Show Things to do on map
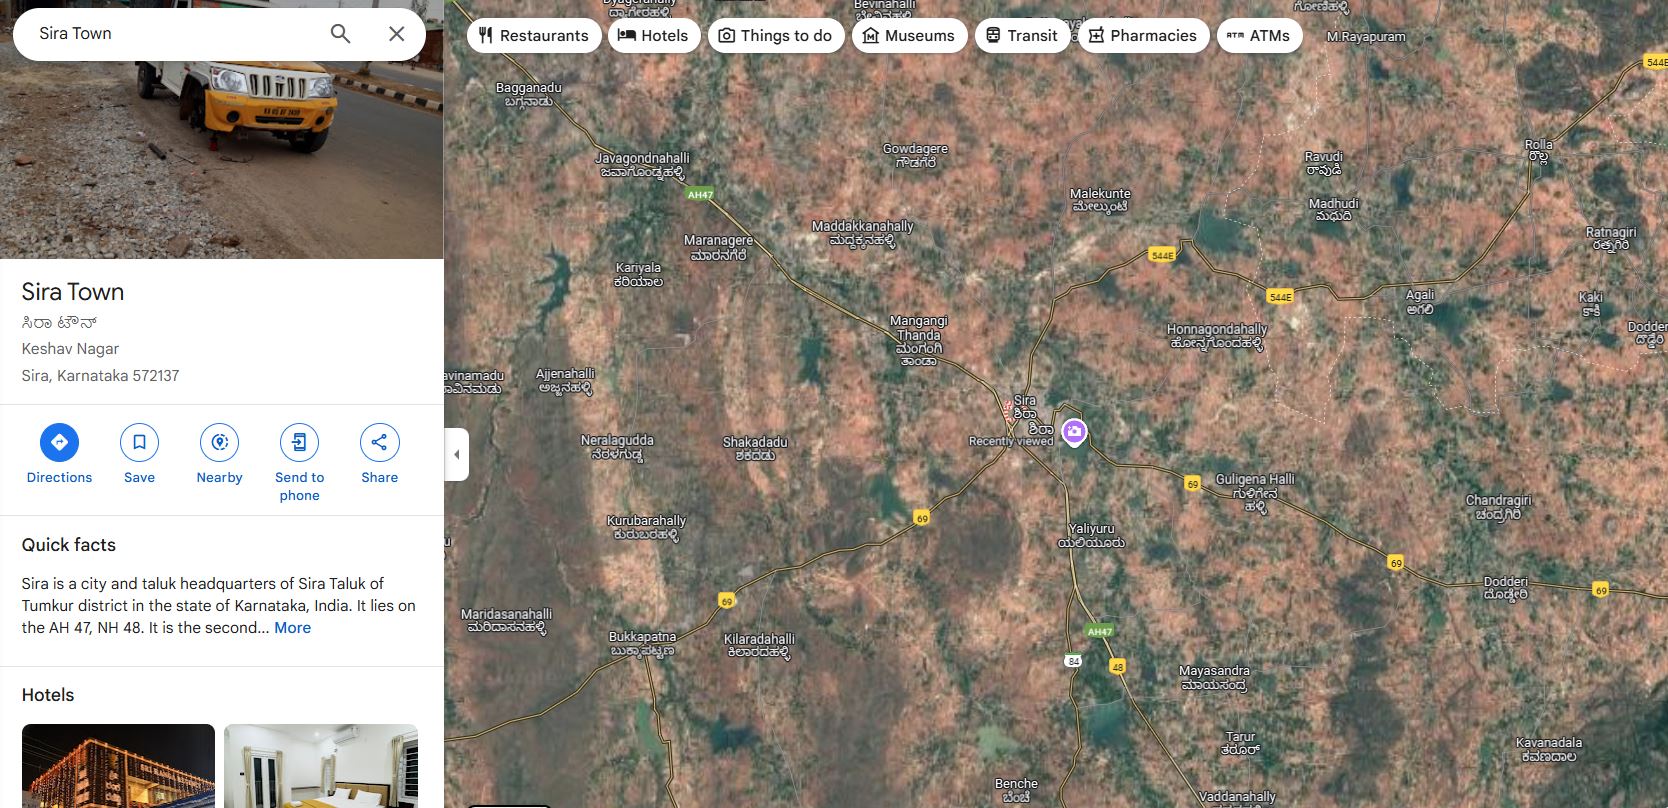The width and height of the screenshot is (1668, 808). coord(776,36)
